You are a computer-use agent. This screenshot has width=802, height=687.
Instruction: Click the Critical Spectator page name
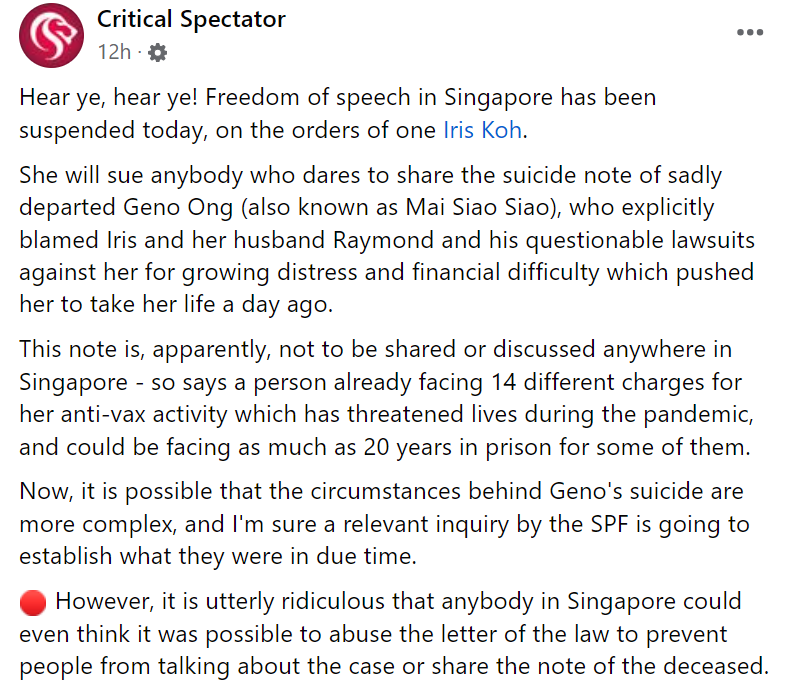pyautogui.click(x=191, y=19)
